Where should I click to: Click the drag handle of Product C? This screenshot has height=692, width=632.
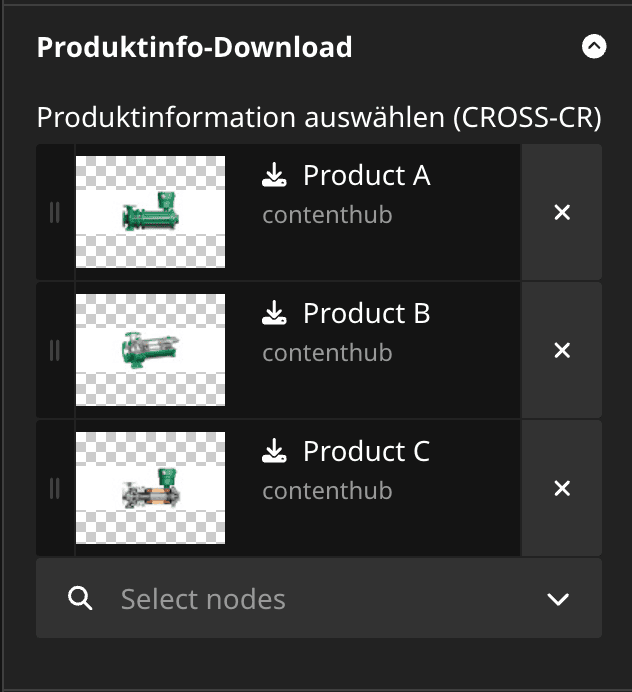55,489
